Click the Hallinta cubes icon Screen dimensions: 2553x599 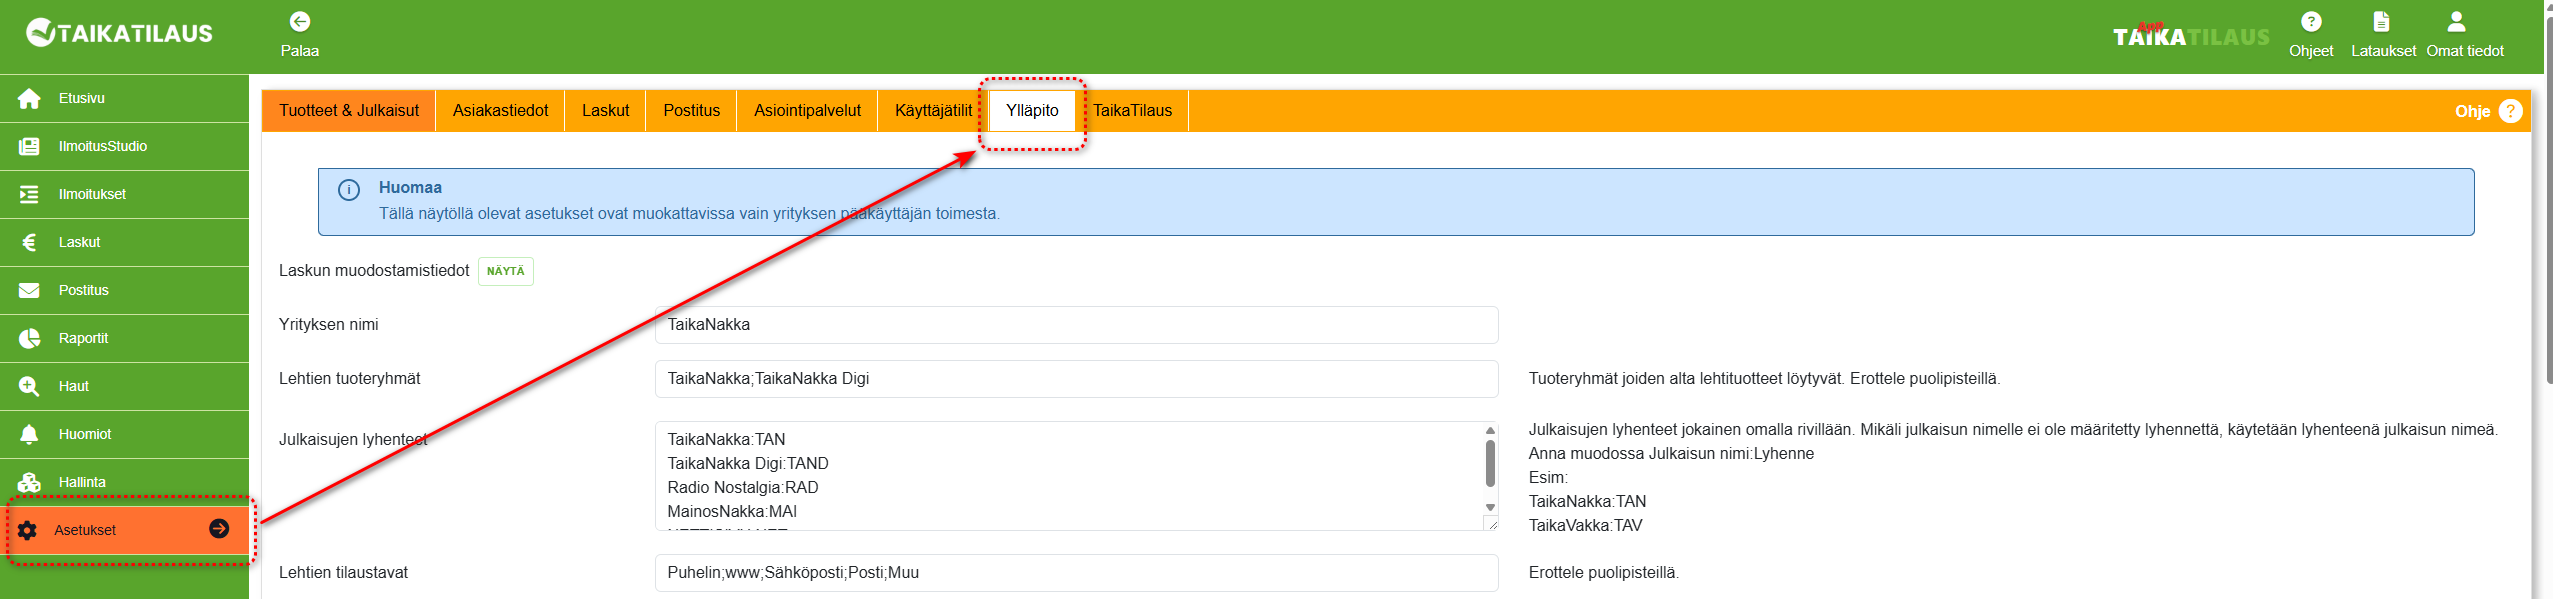point(29,482)
